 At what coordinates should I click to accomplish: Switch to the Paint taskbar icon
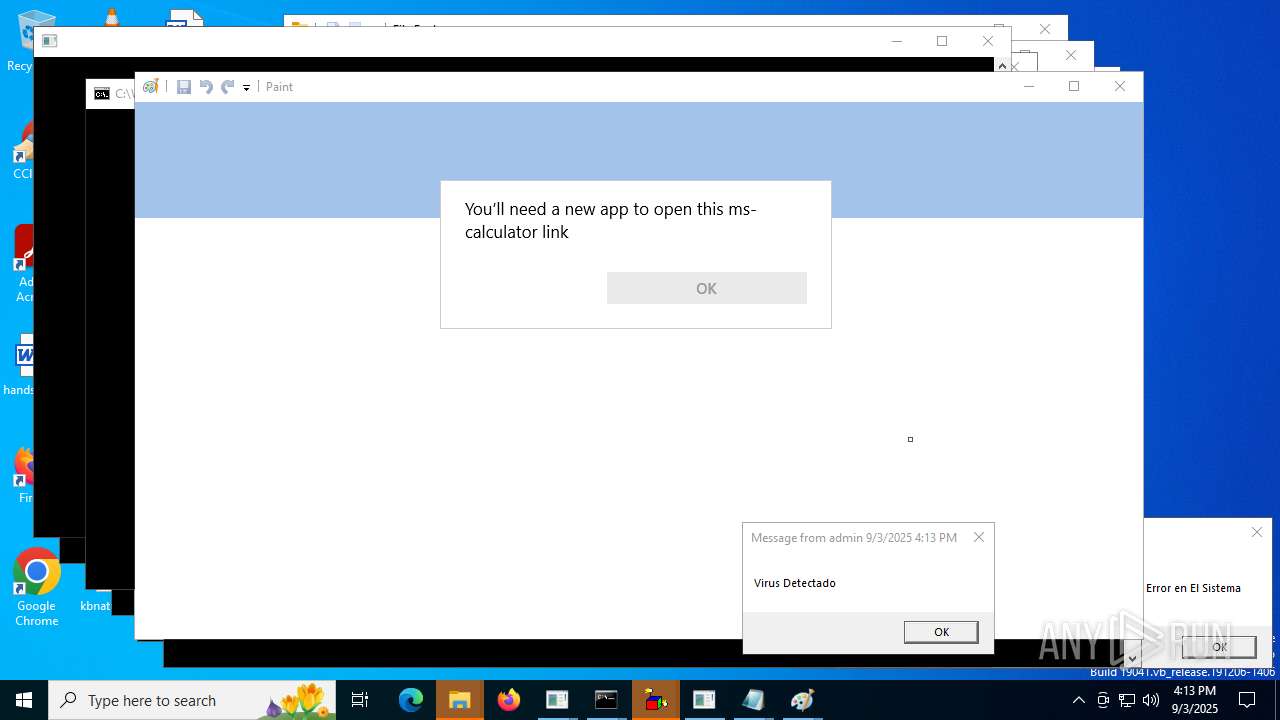pos(802,700)
